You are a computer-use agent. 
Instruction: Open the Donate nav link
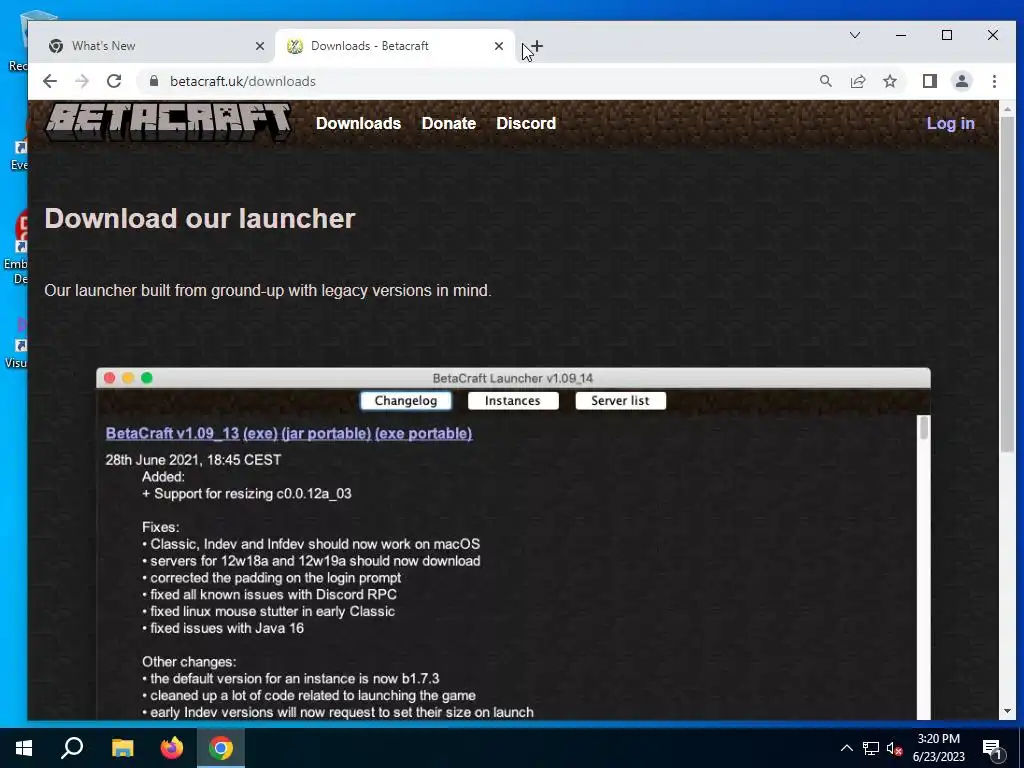coord(449,123)
